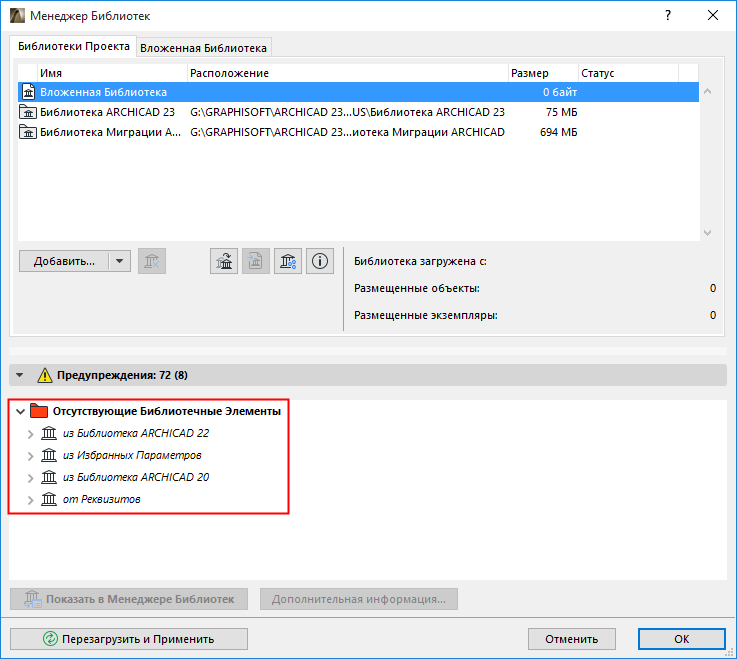
Task: Click the embed library objects icon button
Action: [256, 261]
